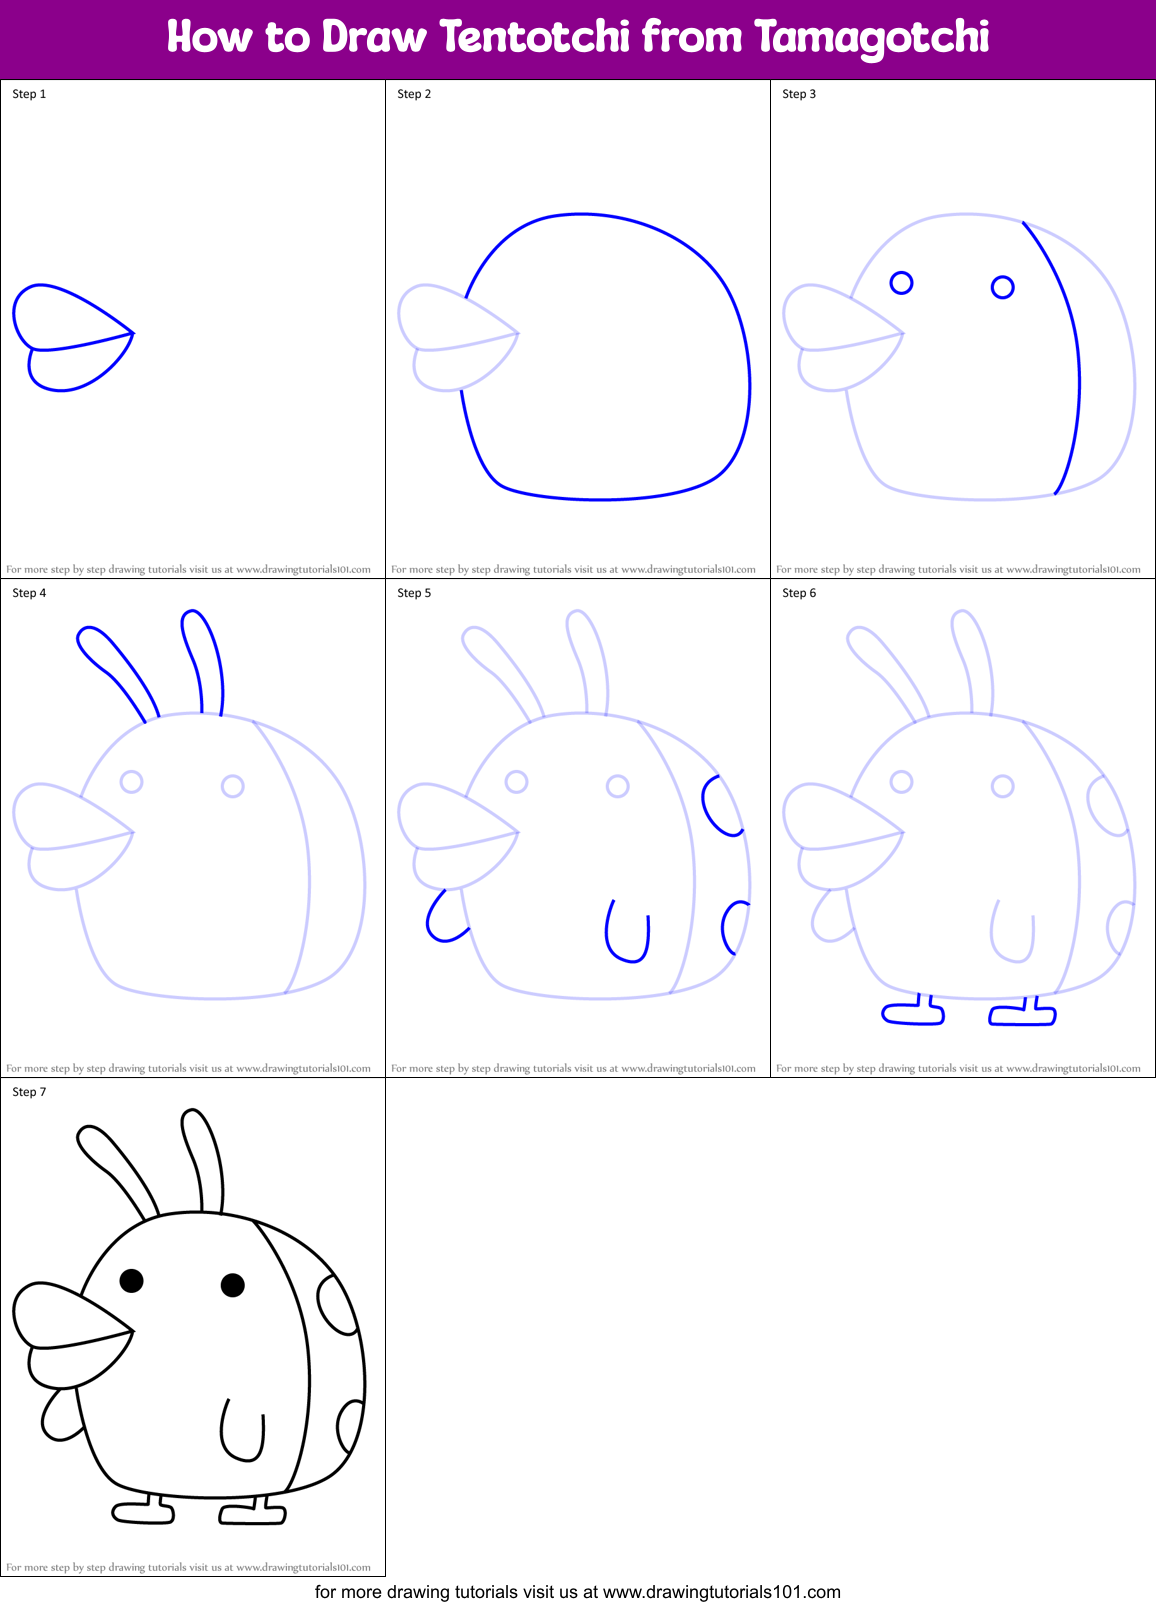
Task: Click the Step 7 panel website credit line
Action: coord(188,1567)
